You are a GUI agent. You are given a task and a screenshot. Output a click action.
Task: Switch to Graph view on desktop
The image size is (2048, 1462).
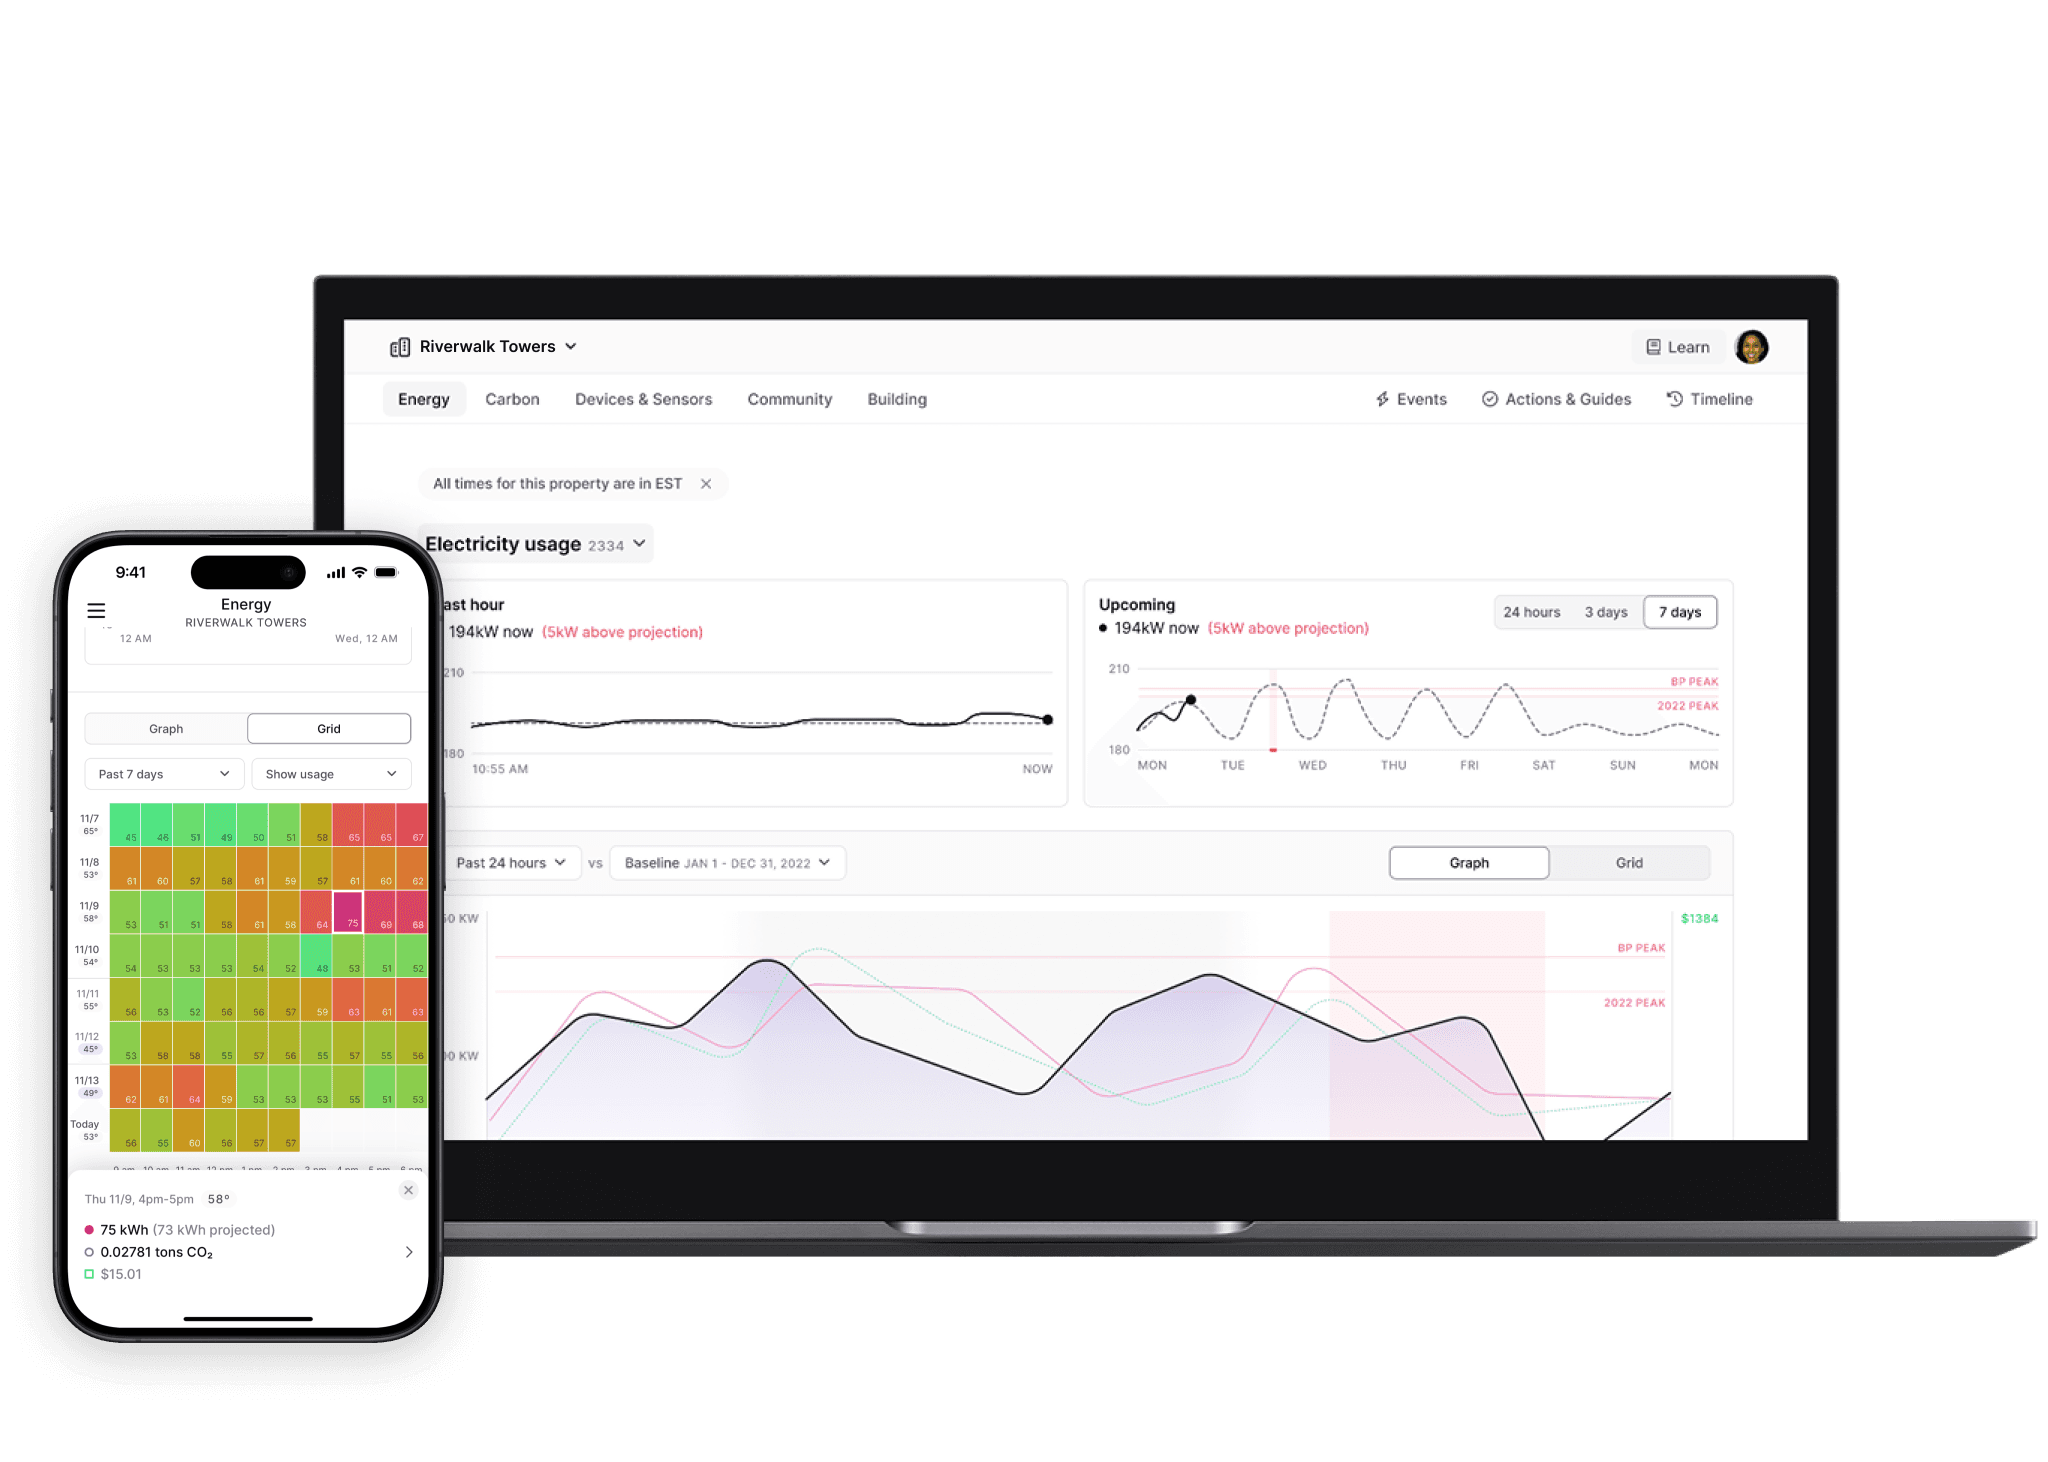1468,862
